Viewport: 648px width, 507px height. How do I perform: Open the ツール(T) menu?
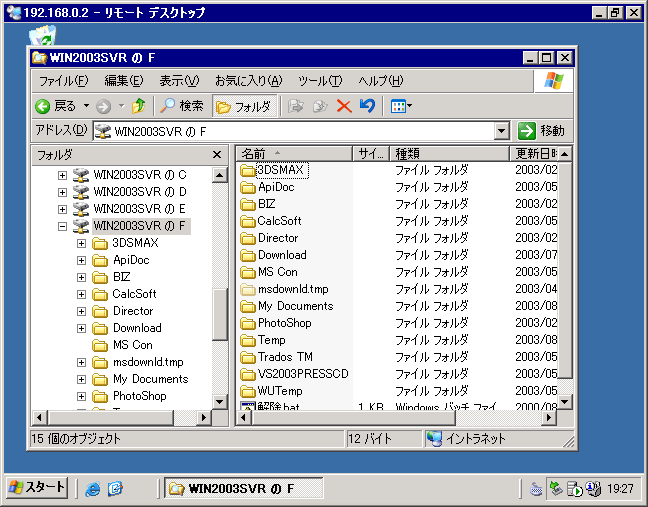[320, 81]
